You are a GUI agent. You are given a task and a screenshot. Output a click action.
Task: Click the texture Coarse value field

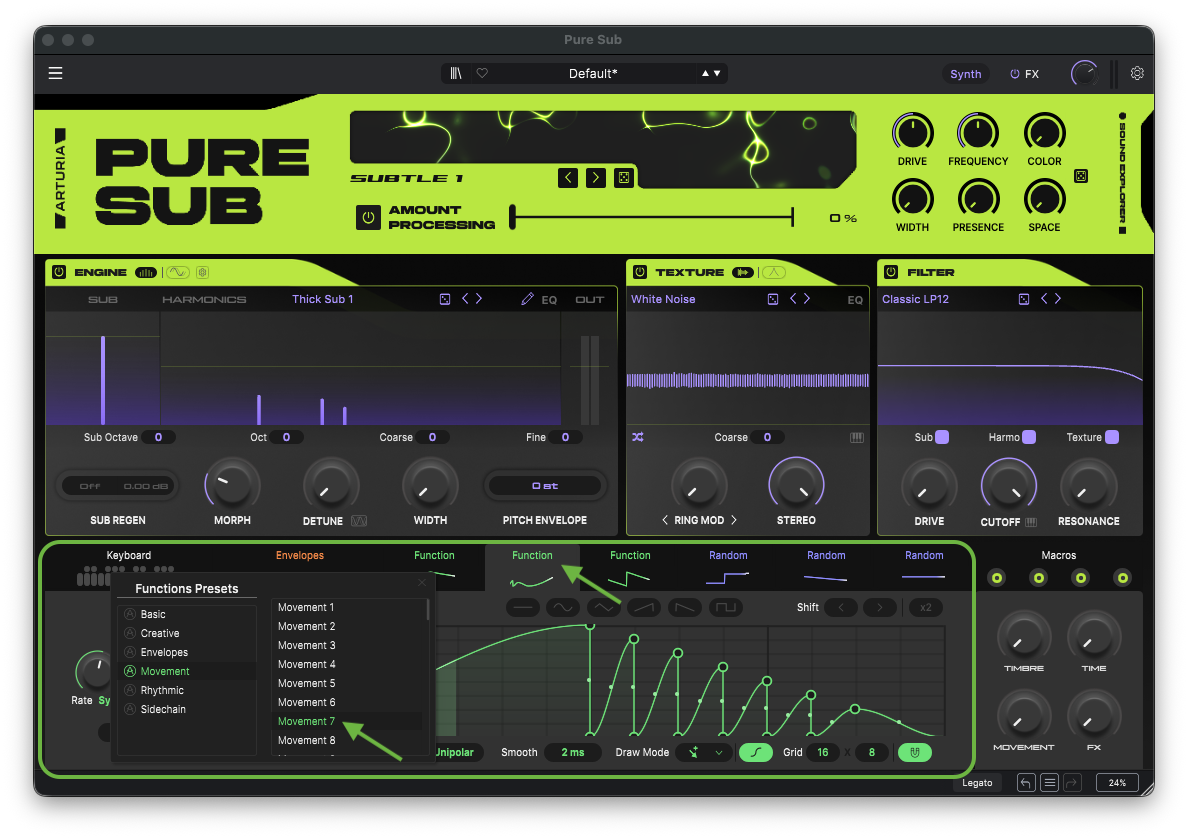click(768, 437)
